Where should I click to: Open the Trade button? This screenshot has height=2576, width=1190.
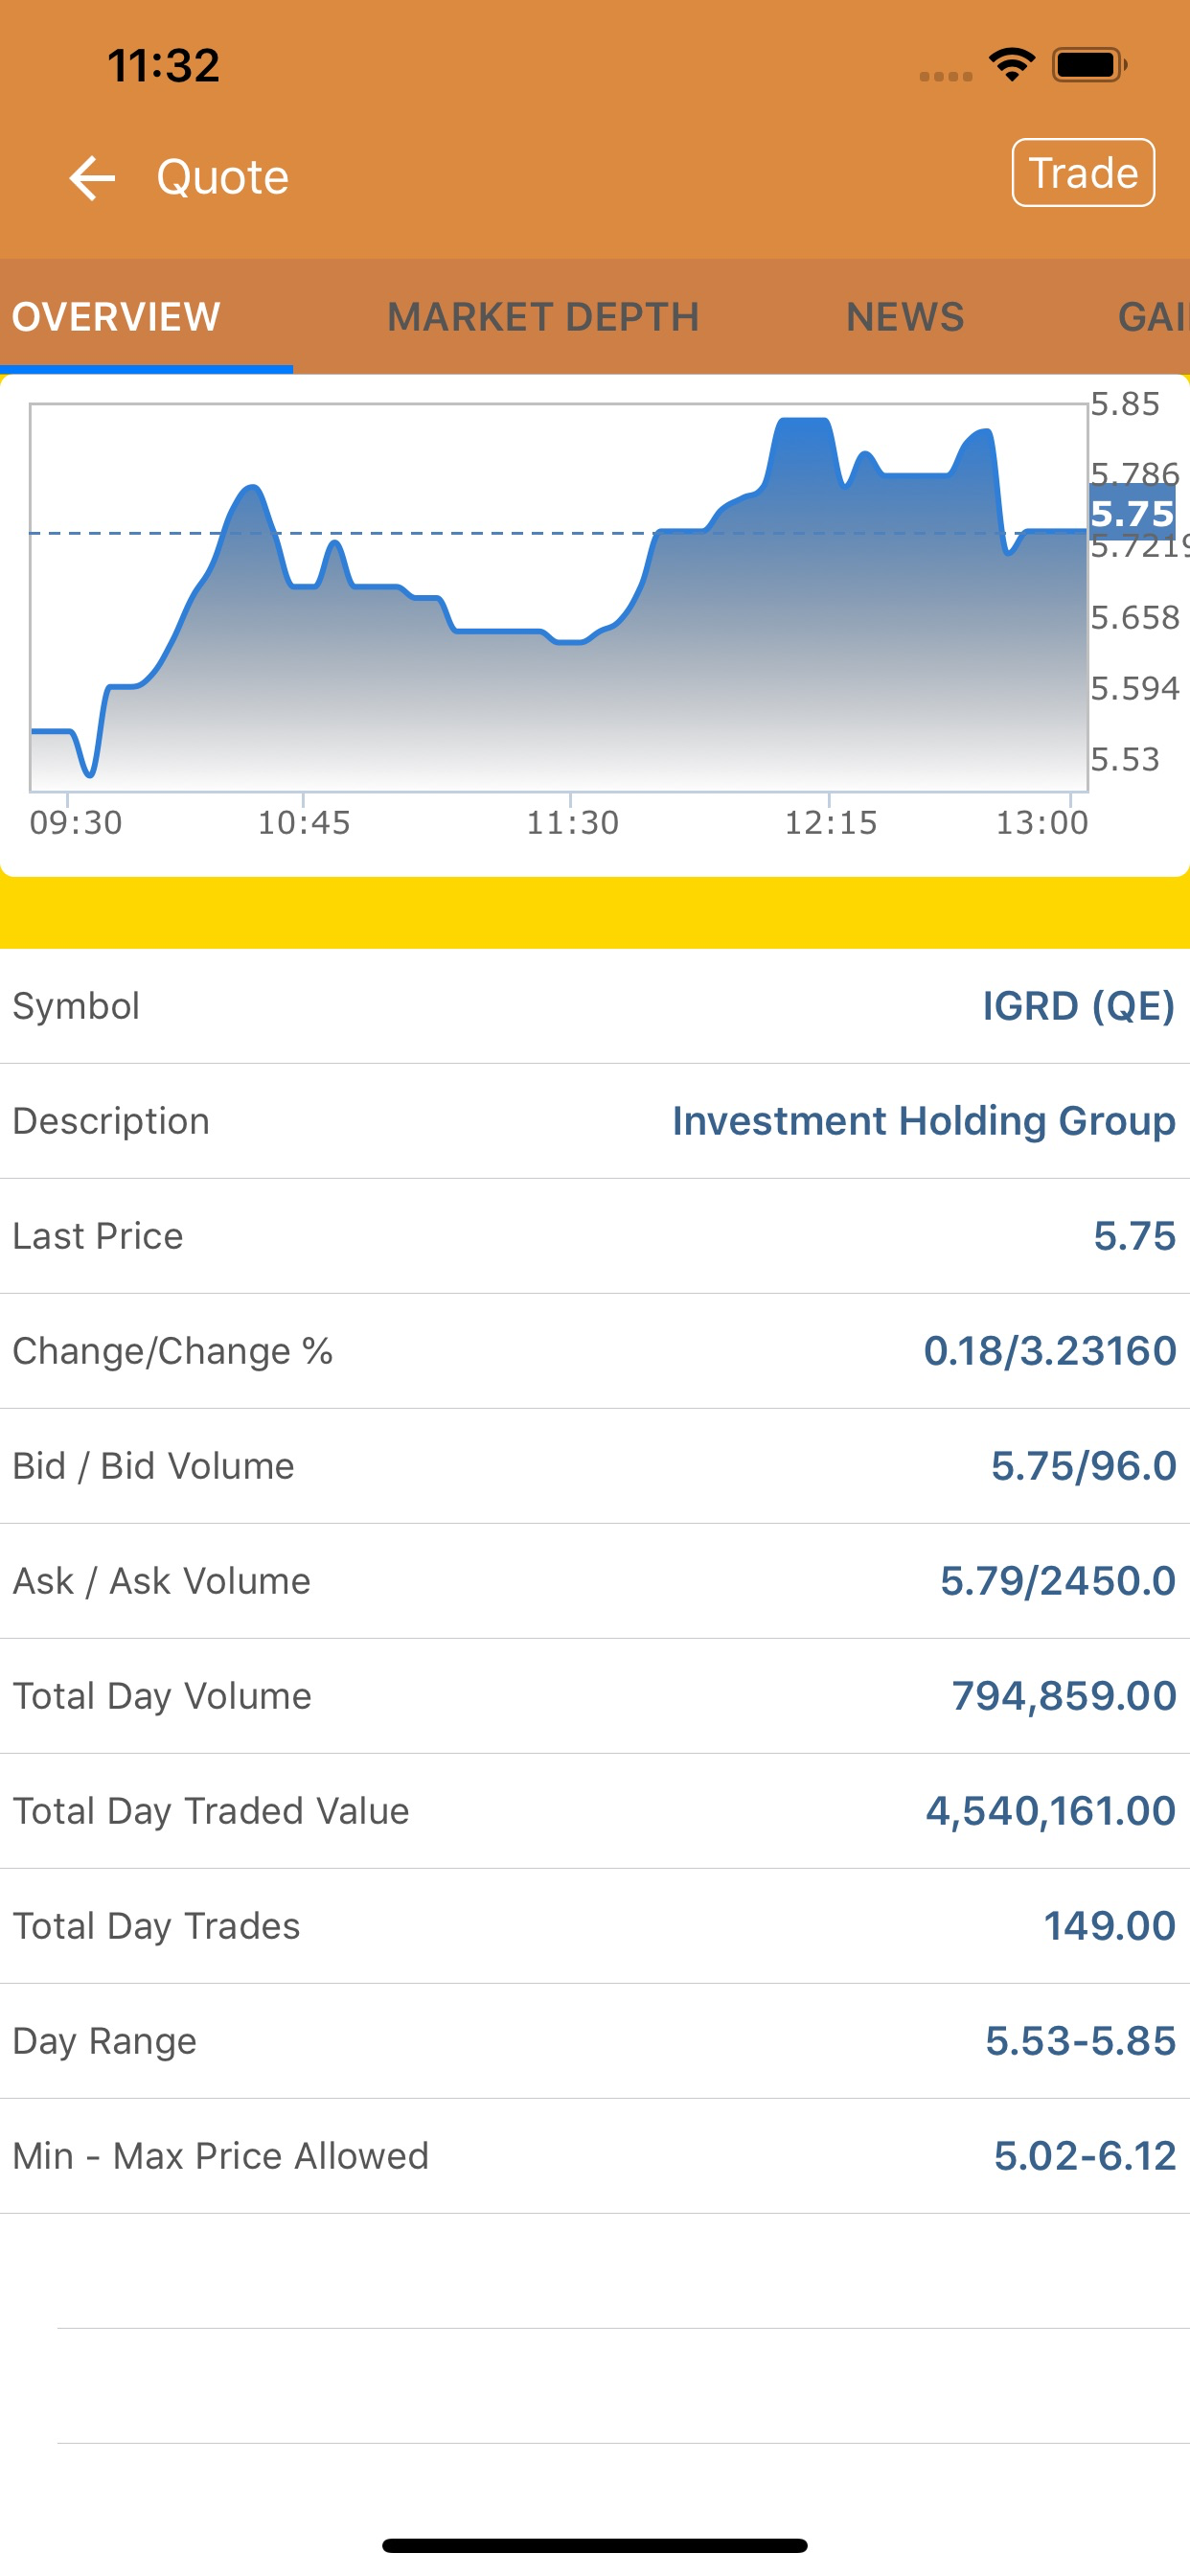1083,173
